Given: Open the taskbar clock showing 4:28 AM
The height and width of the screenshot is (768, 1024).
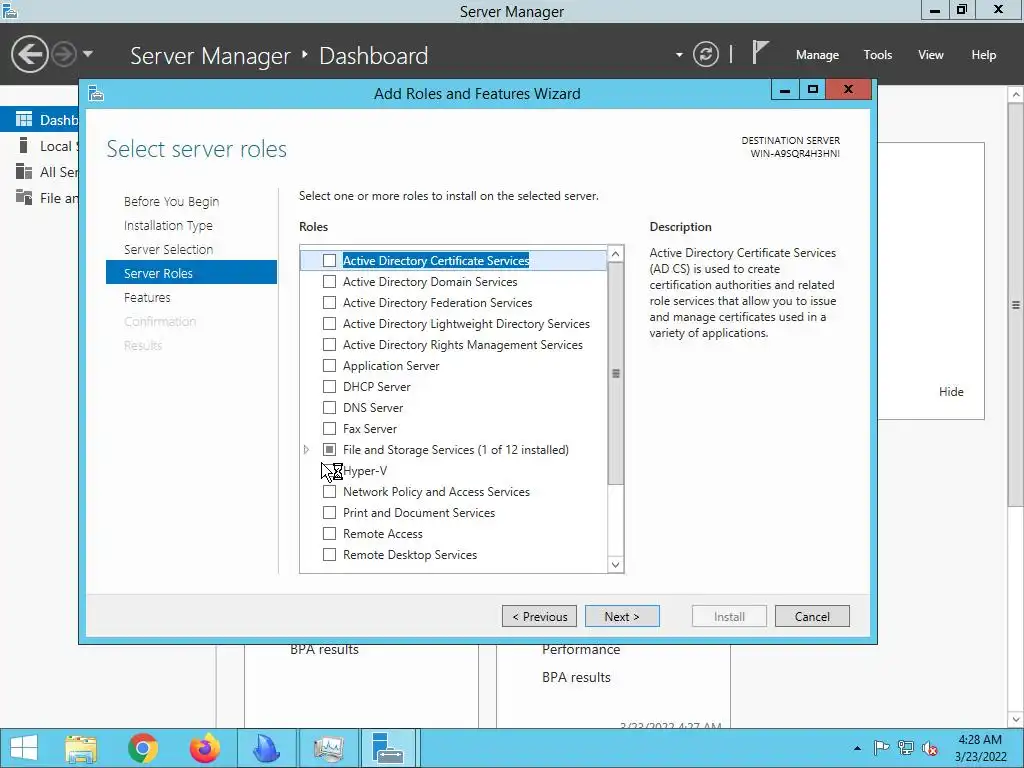Looking at the screenshot, I should point(980,748).
